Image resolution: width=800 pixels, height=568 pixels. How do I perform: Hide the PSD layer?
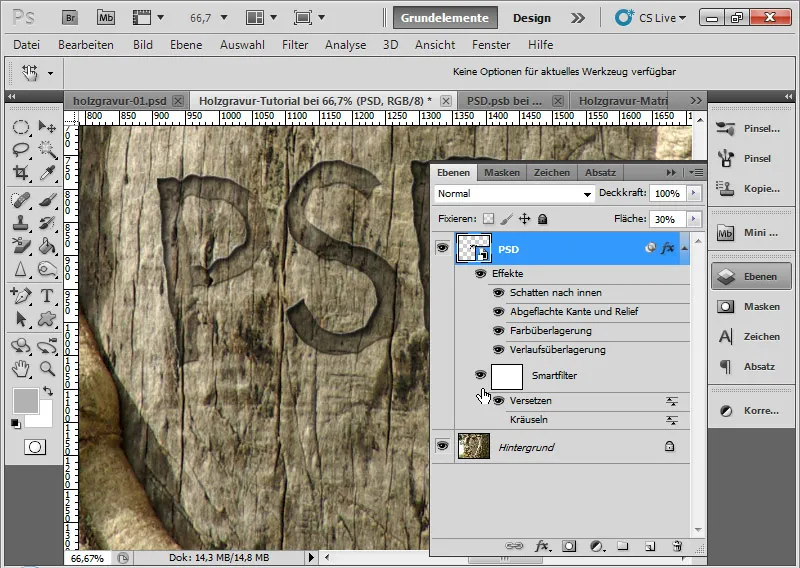click(442, 248)
